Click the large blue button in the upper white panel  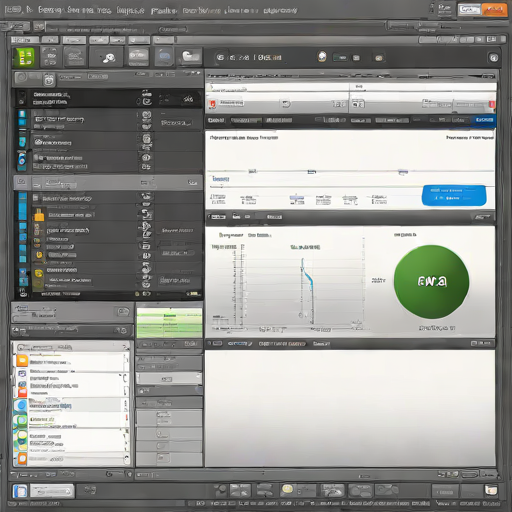click(454, 195)
